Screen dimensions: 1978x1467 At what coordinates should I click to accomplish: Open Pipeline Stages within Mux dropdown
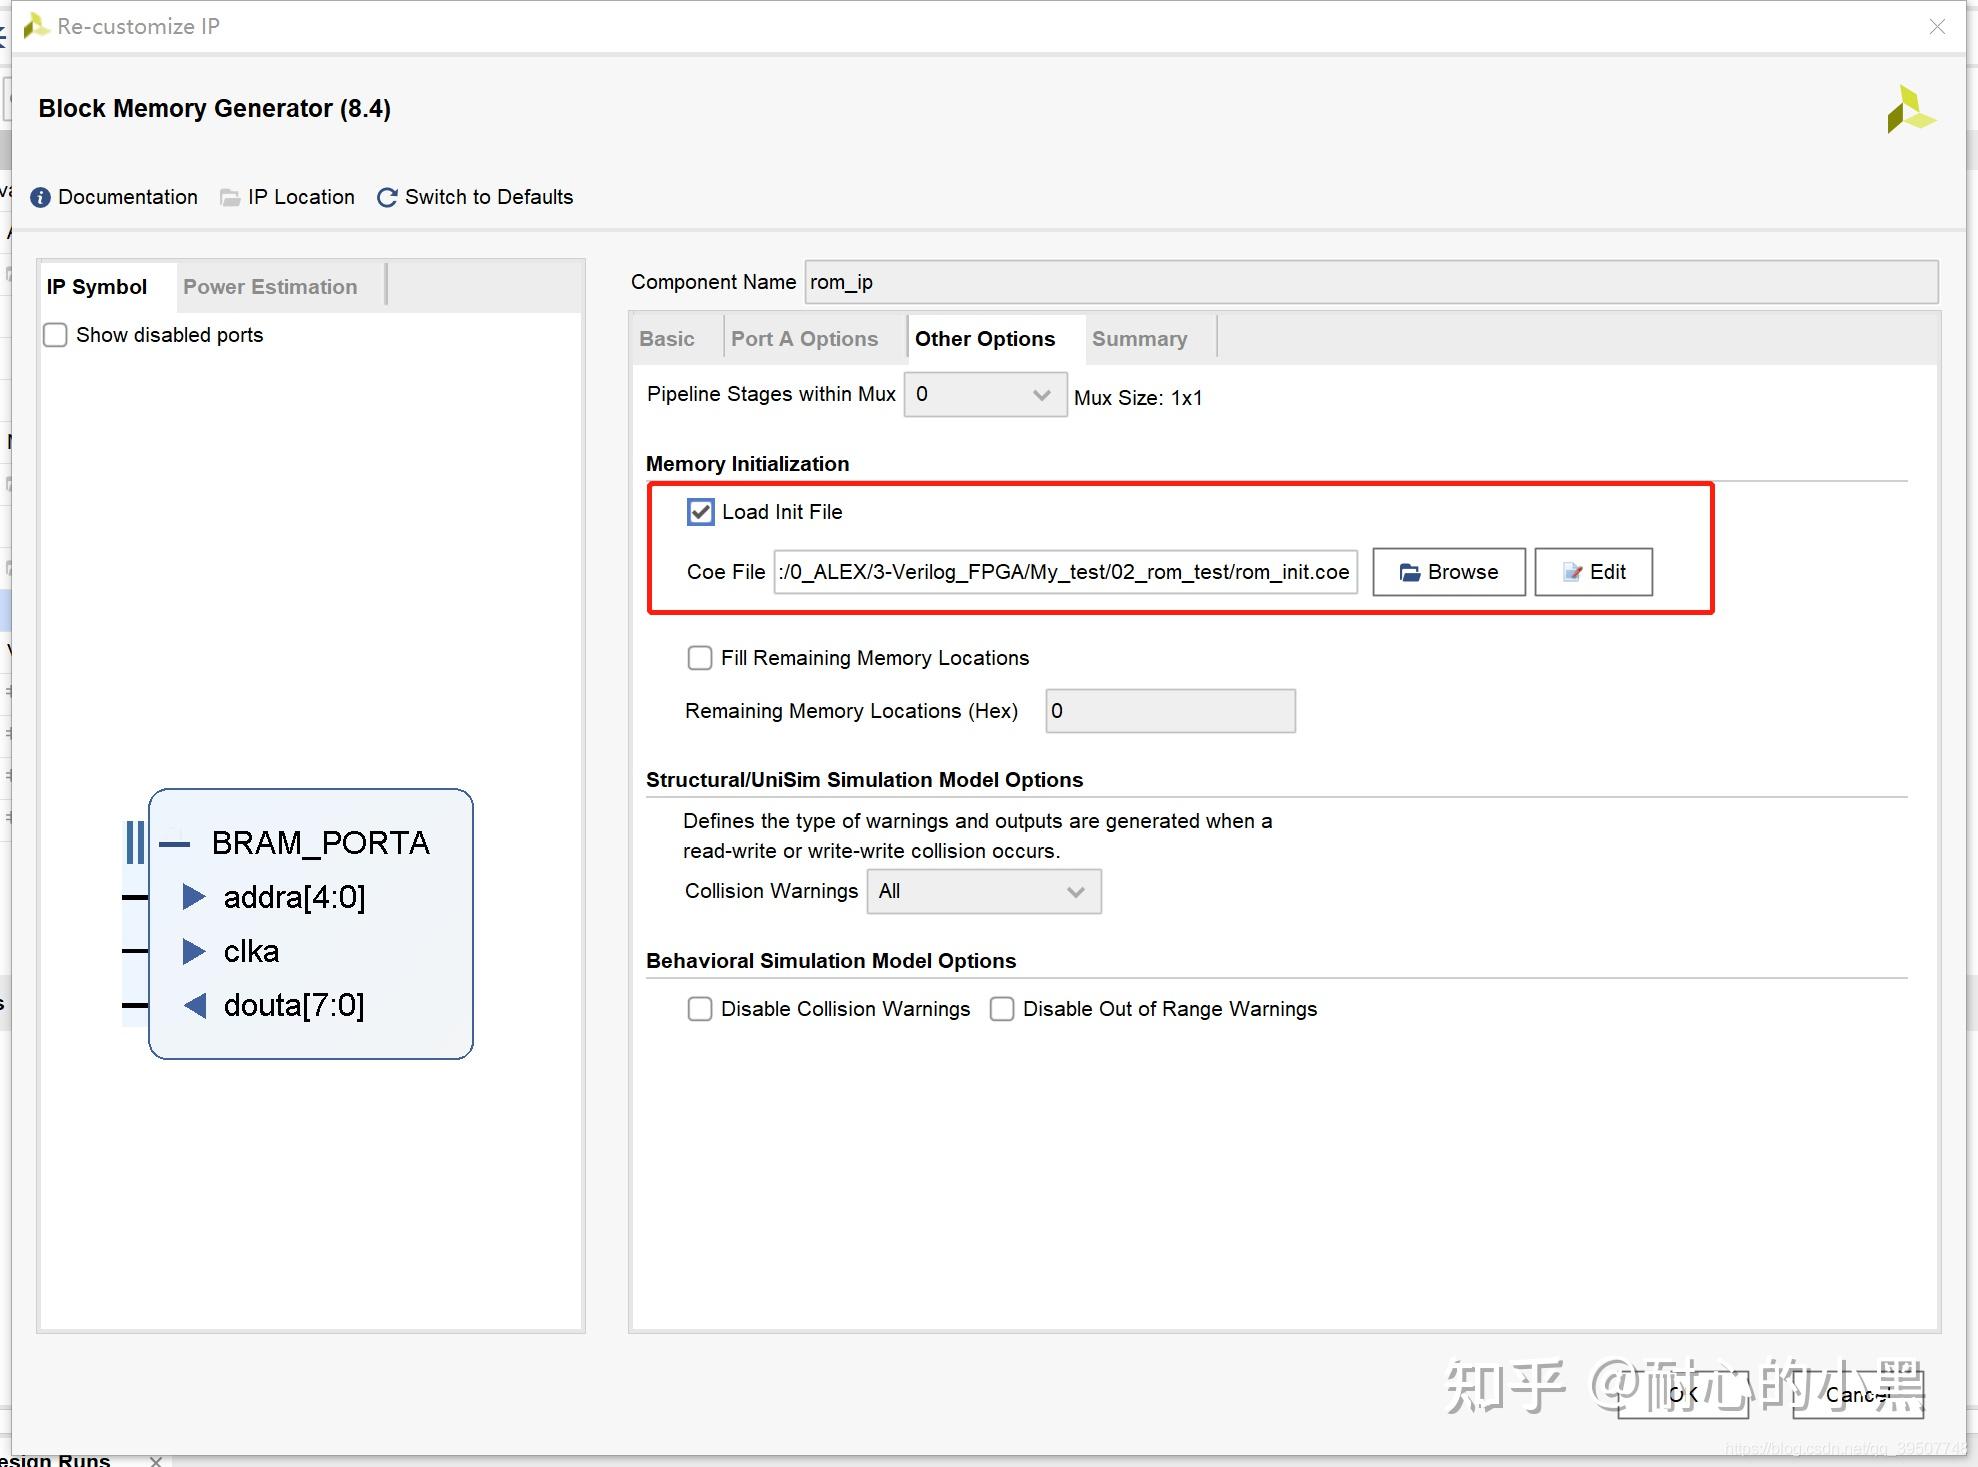coord(984,395)
